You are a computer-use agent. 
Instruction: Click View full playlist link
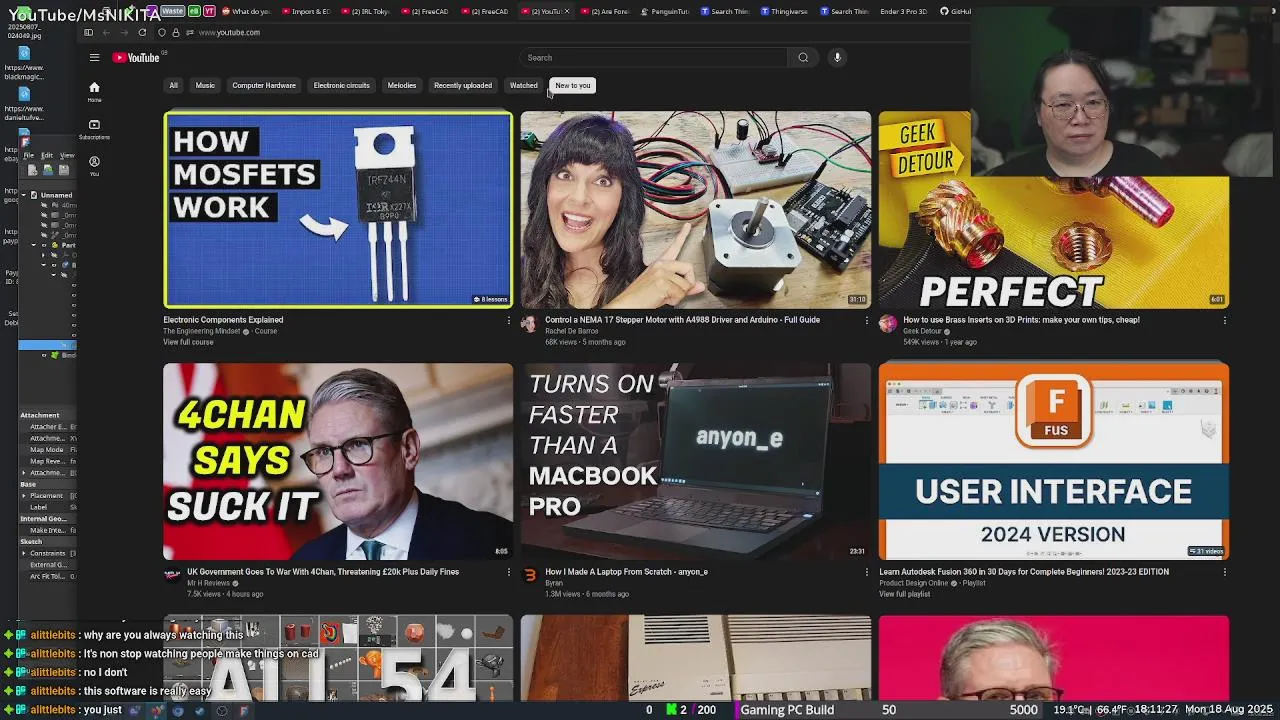[904, 594]
